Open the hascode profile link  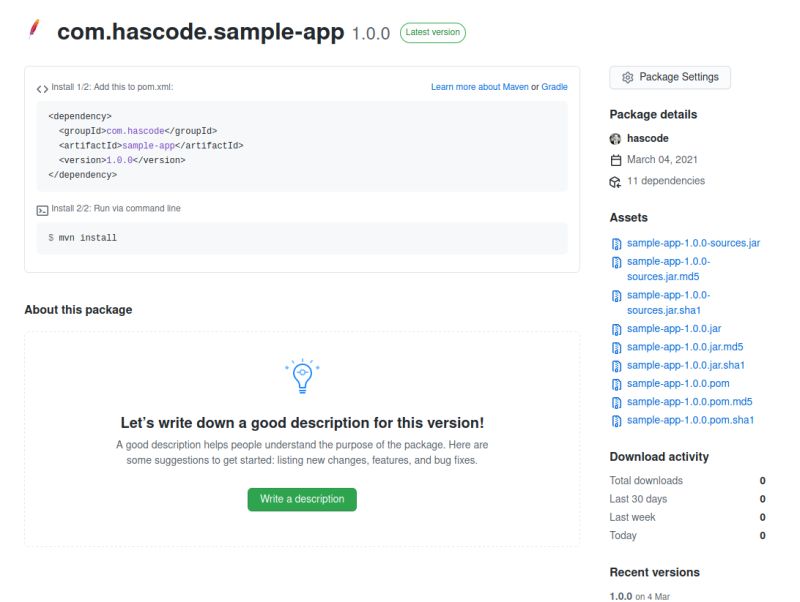(x=647, y=138)
